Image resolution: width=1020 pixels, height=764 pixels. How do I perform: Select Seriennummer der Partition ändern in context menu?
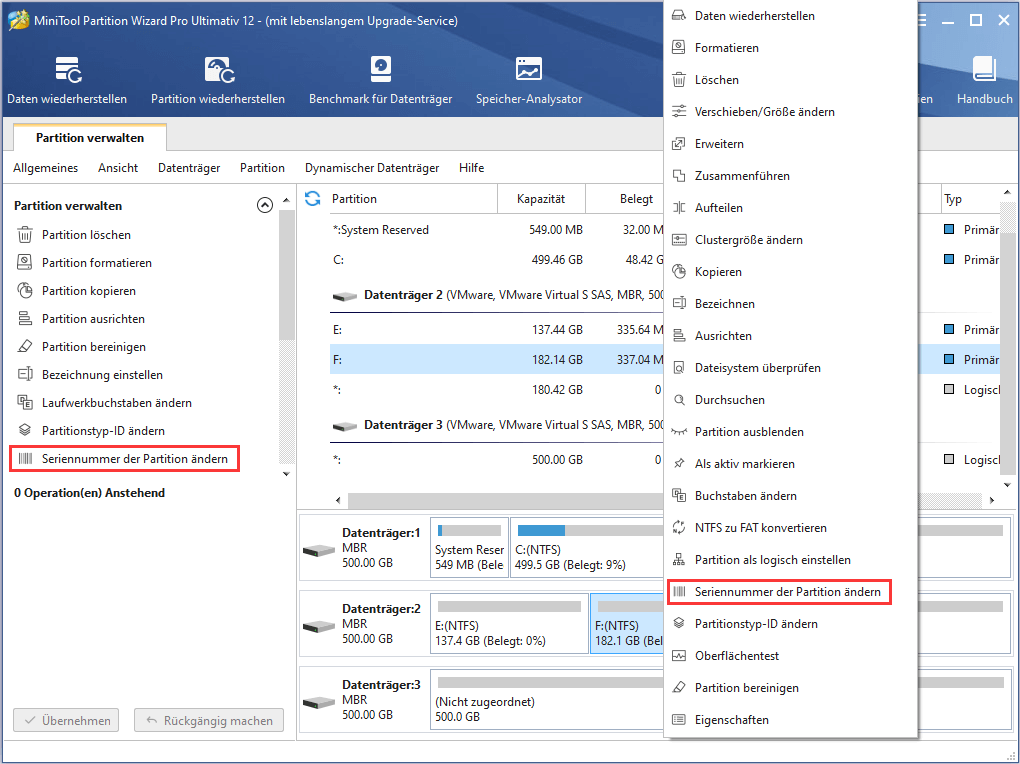[787, 592]
